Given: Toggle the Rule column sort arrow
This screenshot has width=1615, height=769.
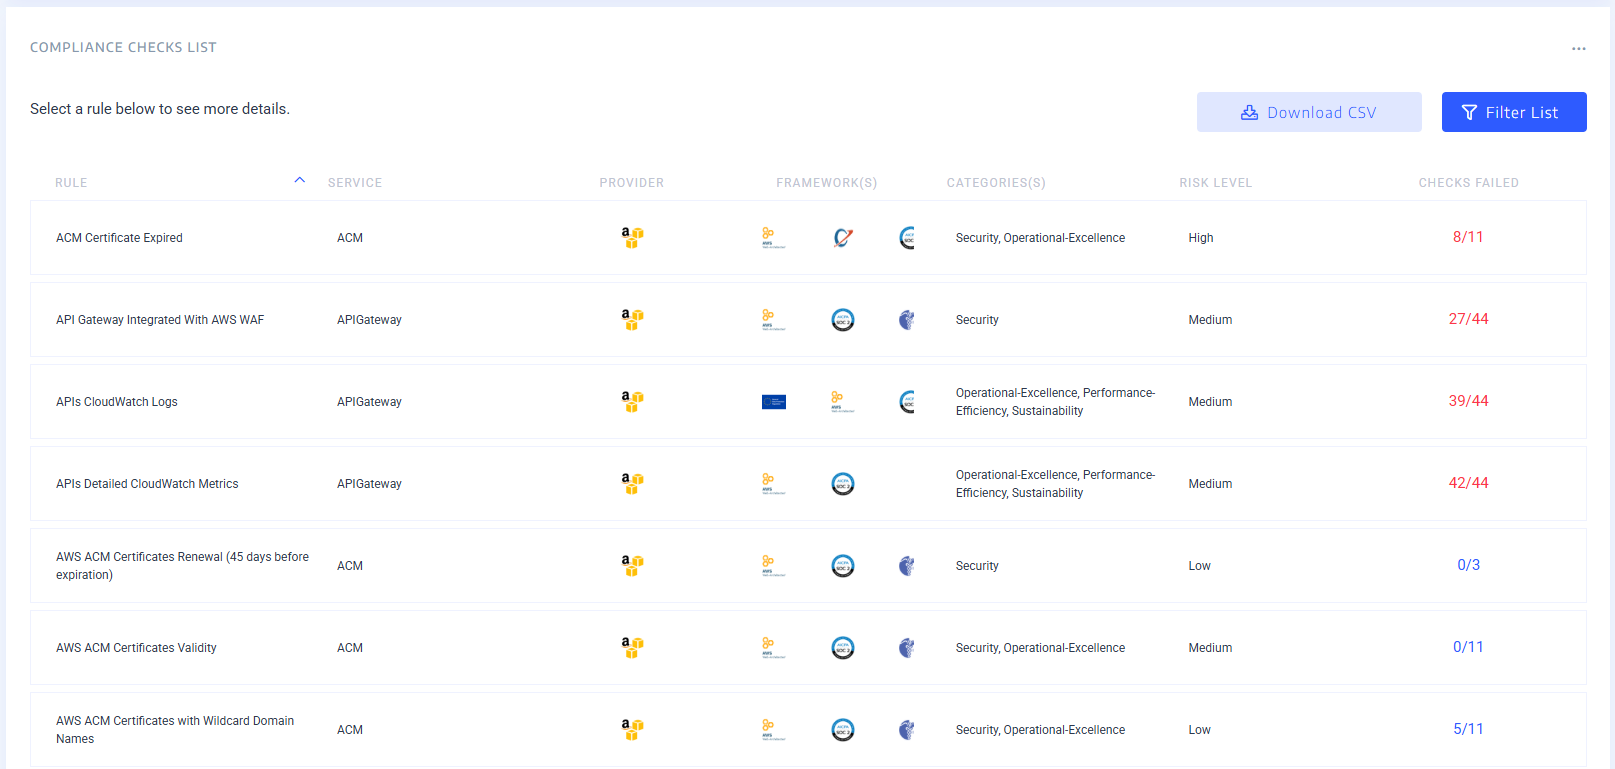Looking at the screenshot, I should pos(299,181).
